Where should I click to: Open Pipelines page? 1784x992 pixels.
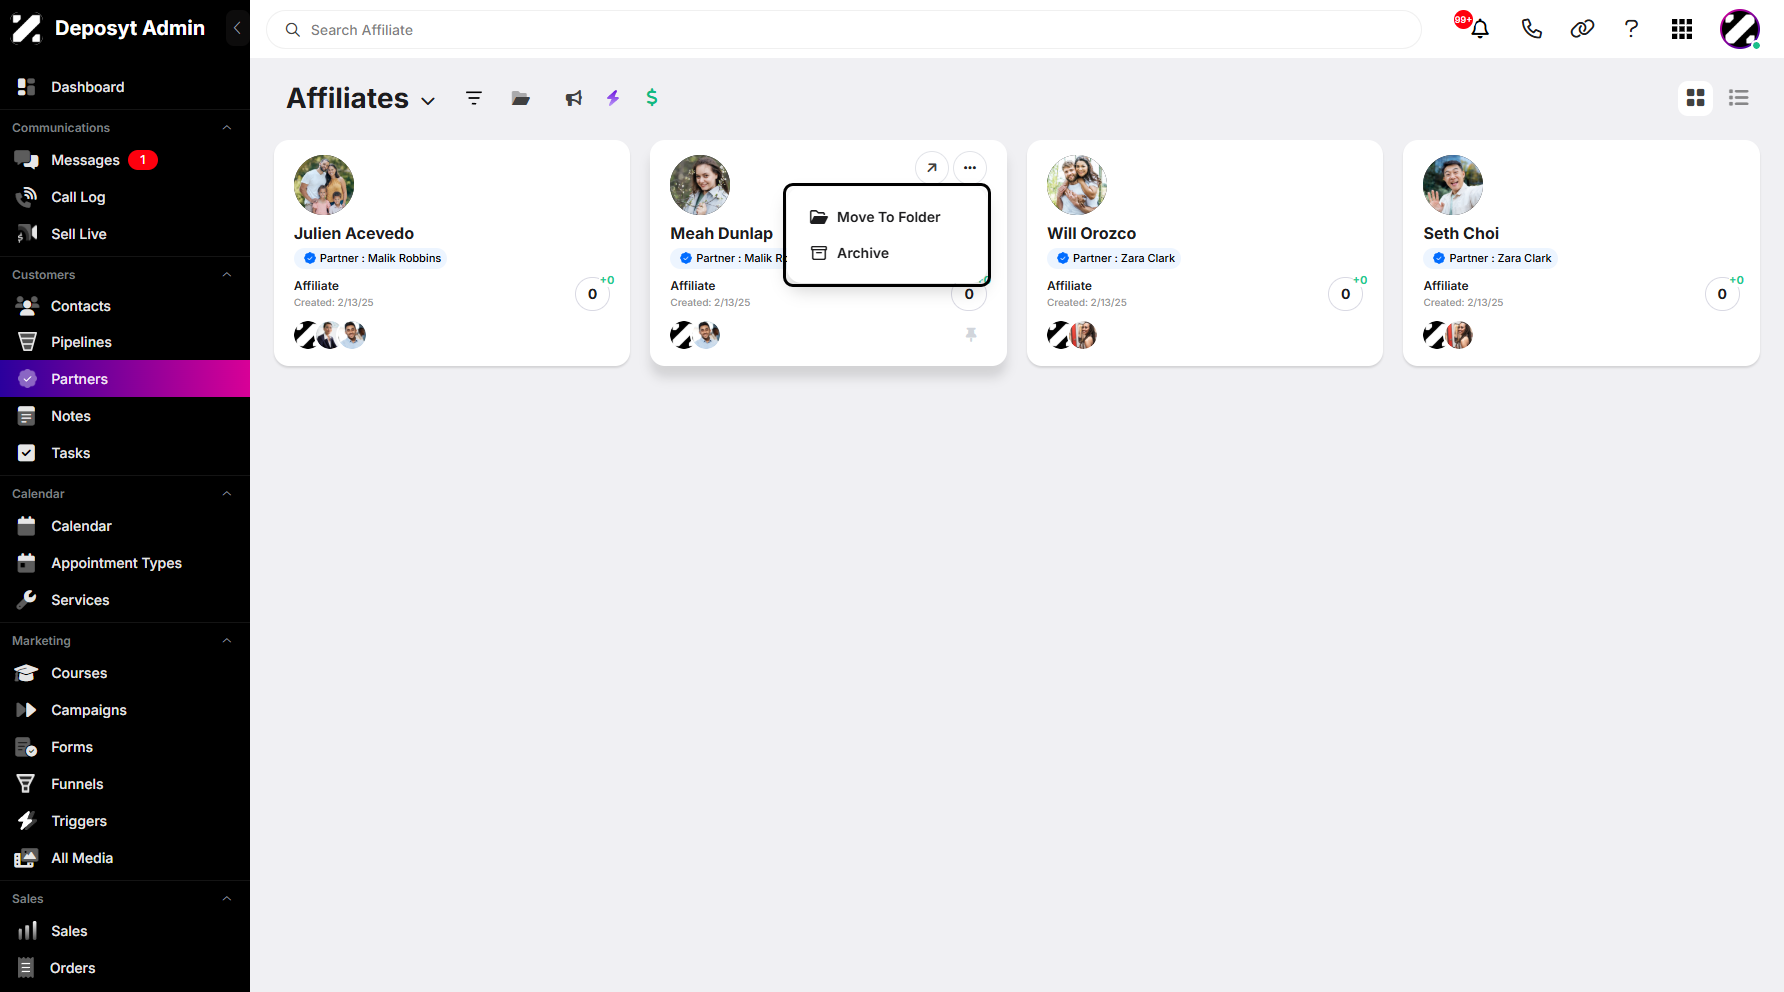click(x=125, y=342)
